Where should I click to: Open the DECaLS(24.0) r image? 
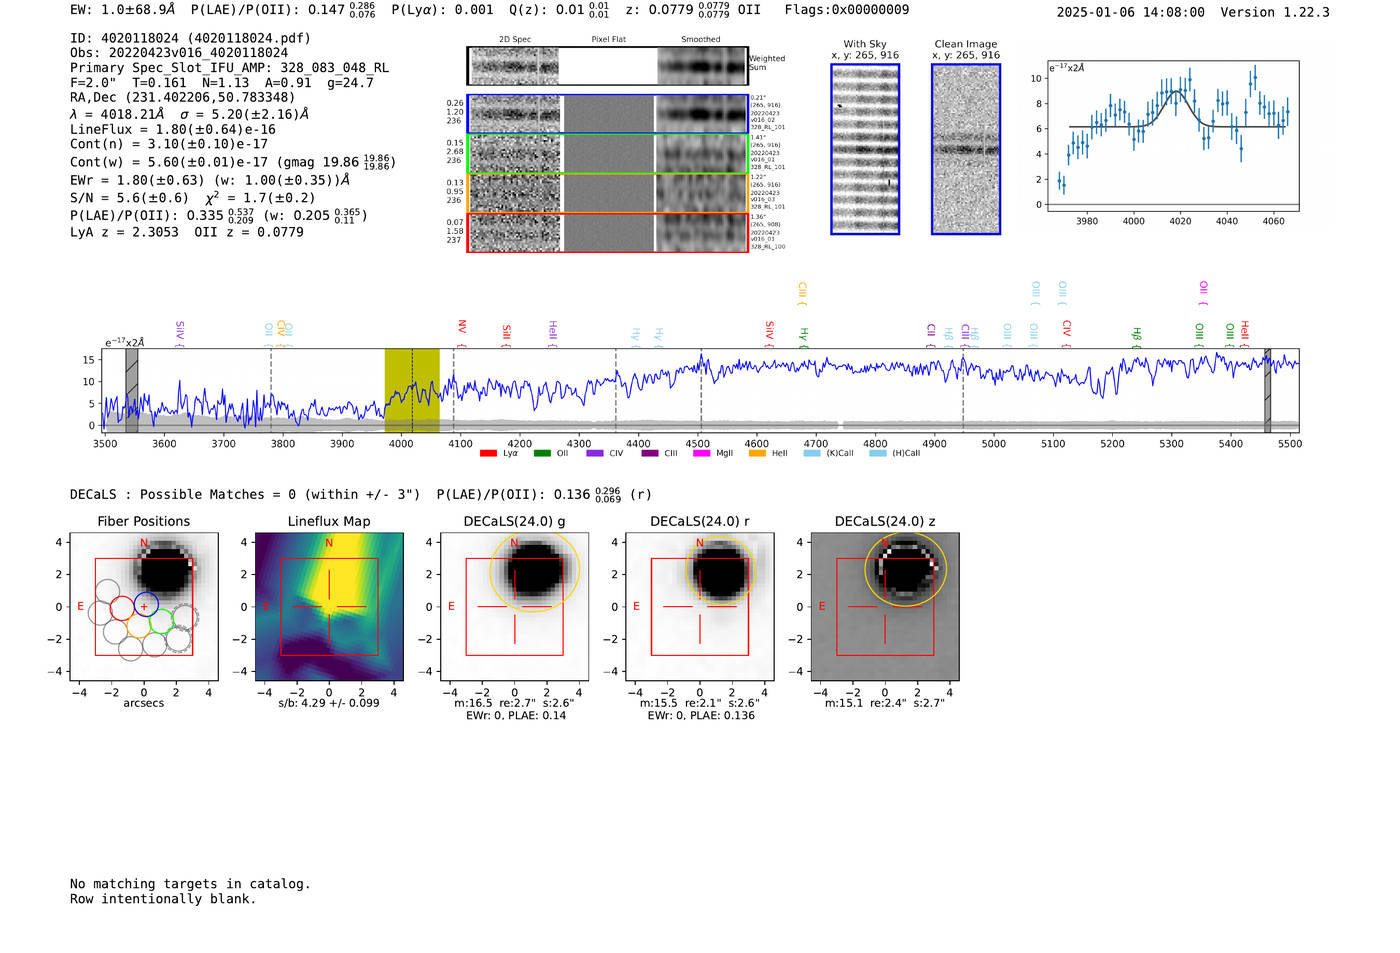(x=699, y=606)
